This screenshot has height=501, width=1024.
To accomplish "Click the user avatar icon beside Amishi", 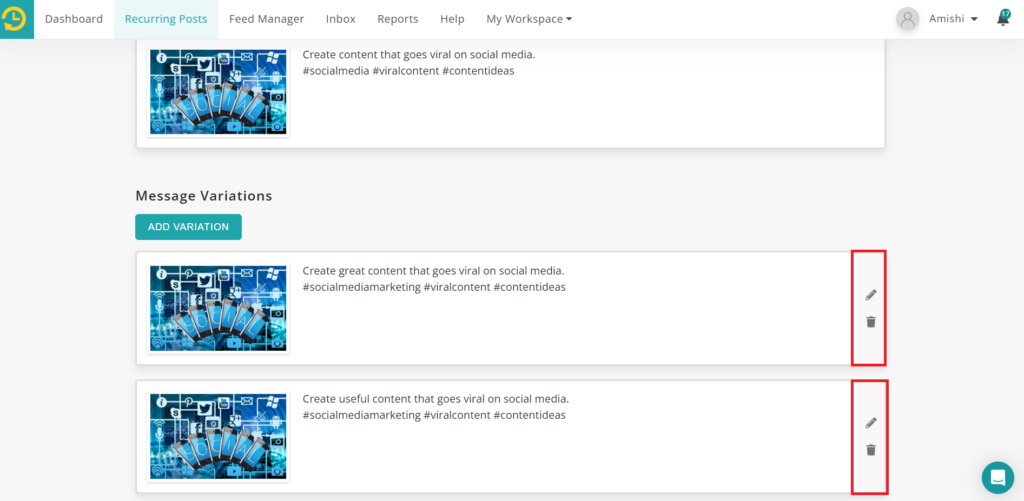I will coord(907,19).
